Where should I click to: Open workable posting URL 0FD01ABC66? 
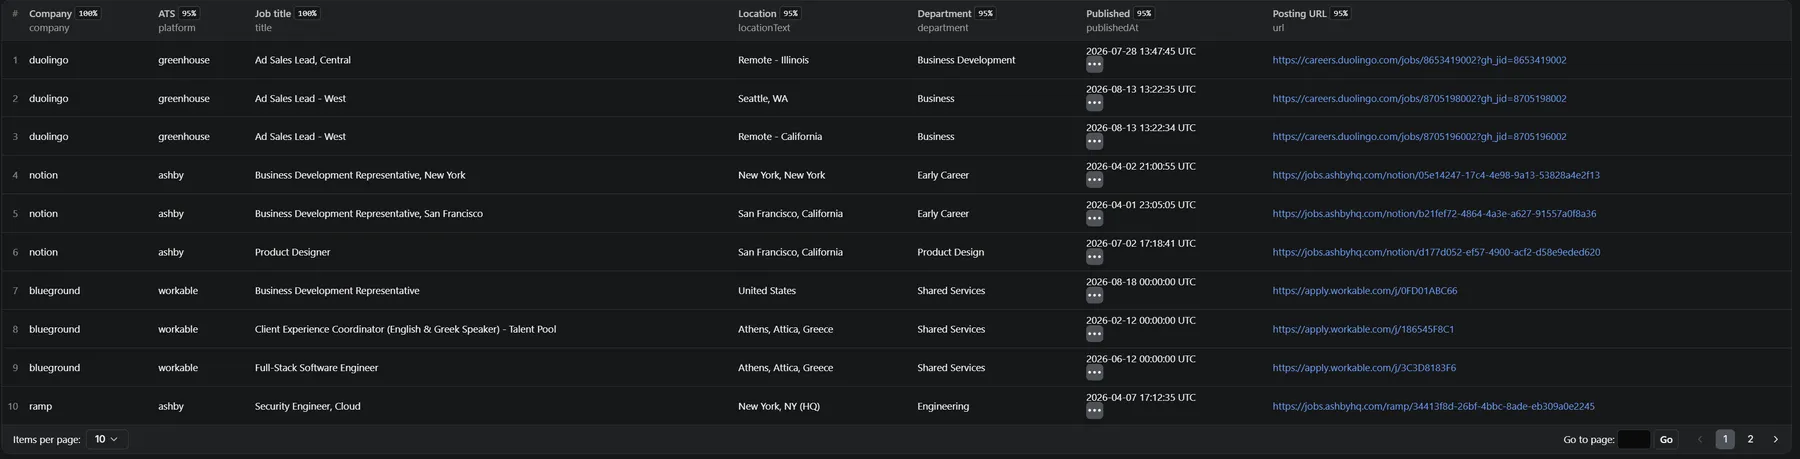coord(1365,291)
